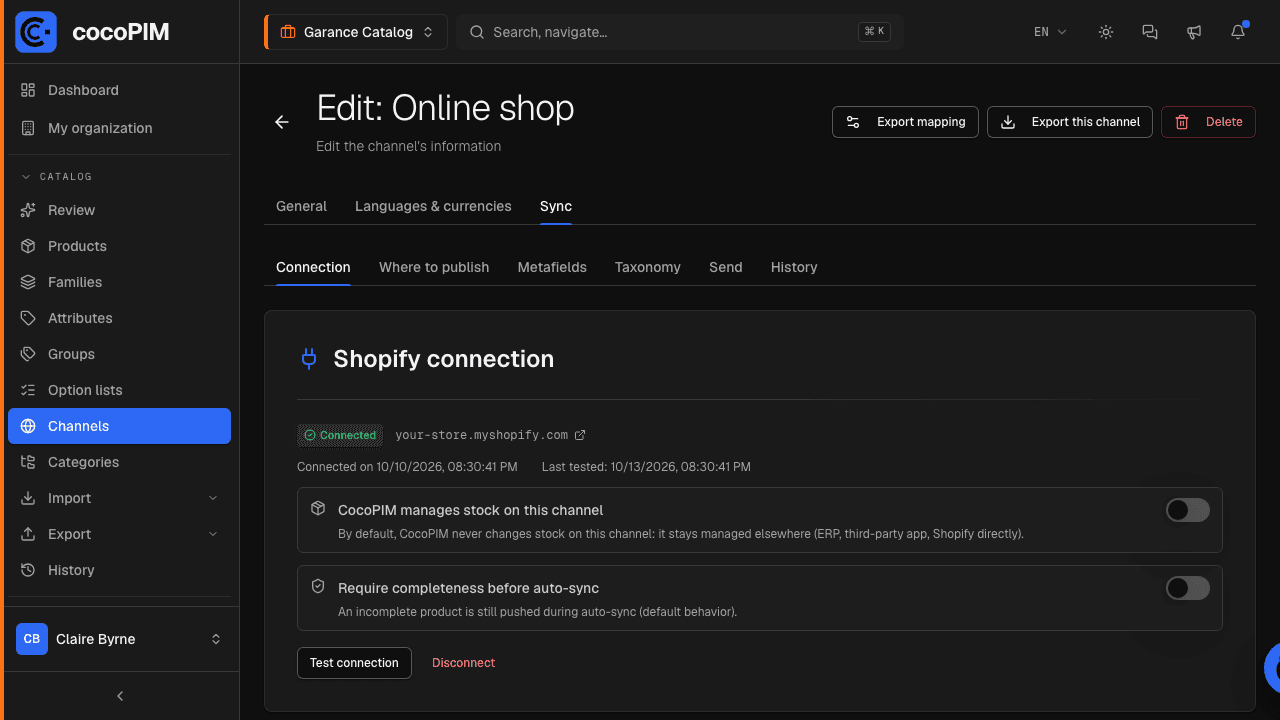Switch to the General tab
This screenshot has height=720, width=1280.
pyautogui.click(x=301, y=206)
